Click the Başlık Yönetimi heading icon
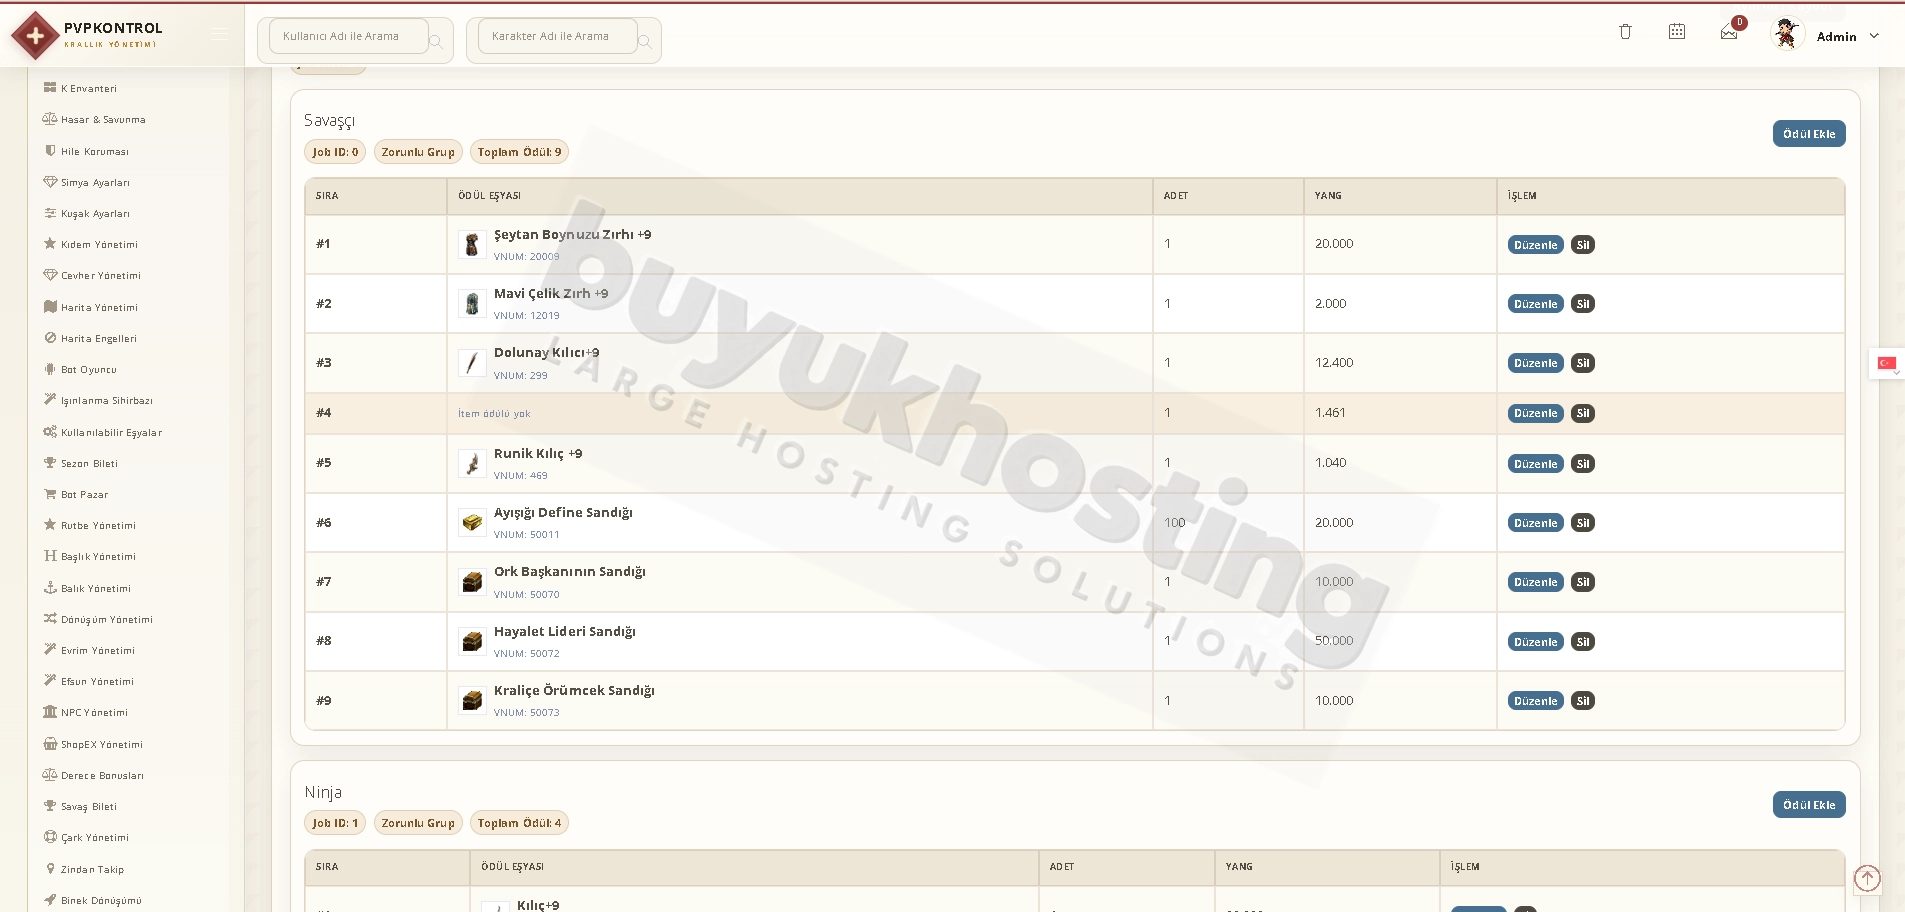Viewport: 1905px width, 912px height. 50,556
